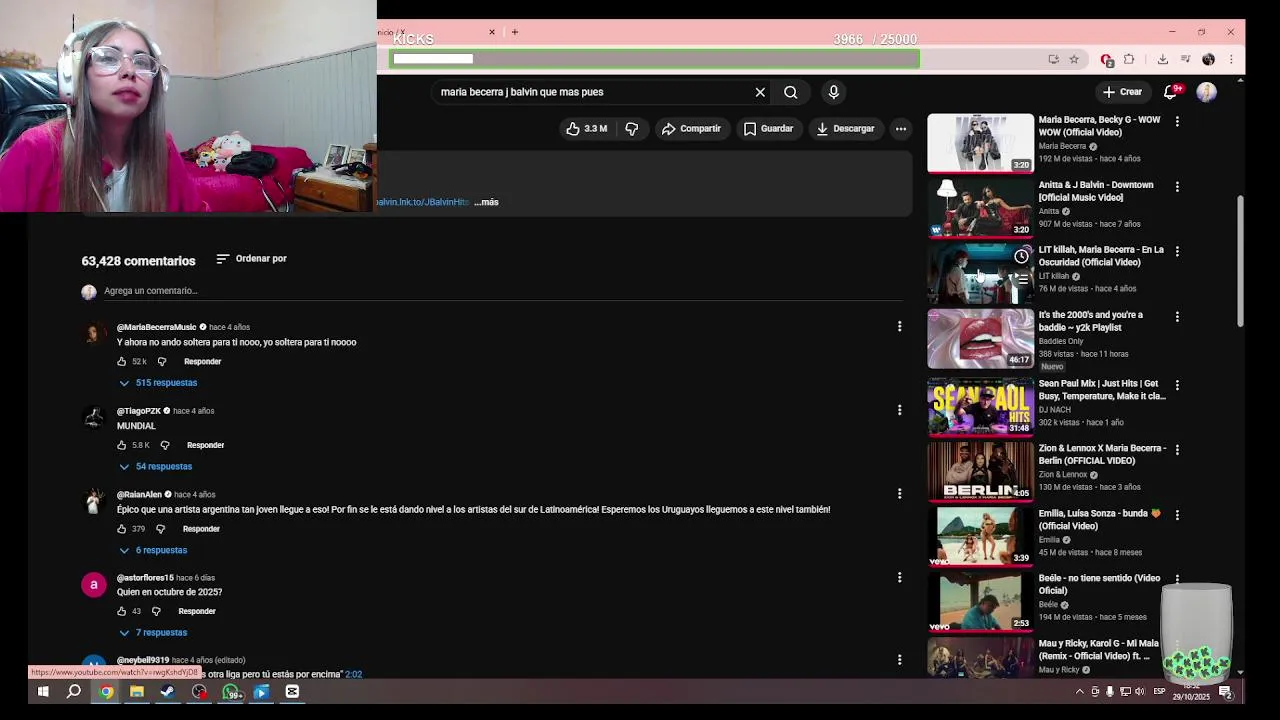Open Emilia, Luísa Sonza bunda video title
This screenshot has height=720, width=1280.
[1100, 520]
